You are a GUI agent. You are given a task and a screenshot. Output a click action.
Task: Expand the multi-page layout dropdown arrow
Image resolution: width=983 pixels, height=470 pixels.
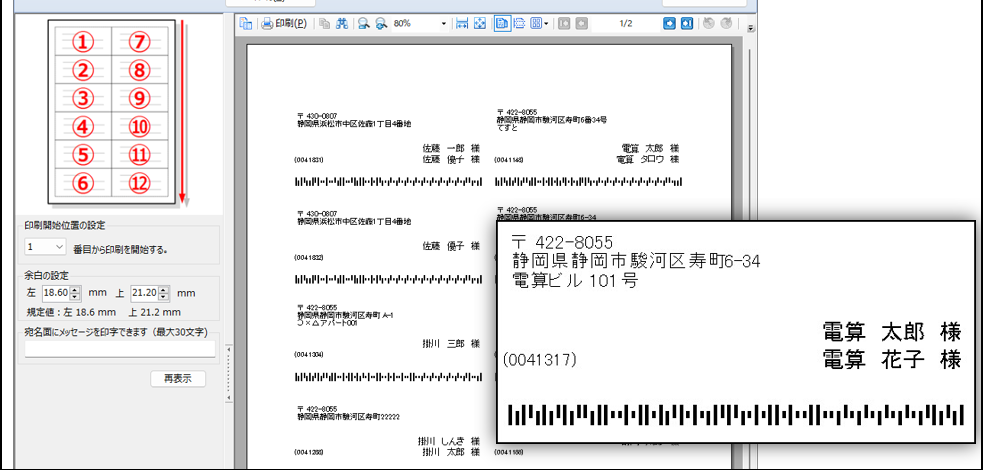[x=546, y=23]
